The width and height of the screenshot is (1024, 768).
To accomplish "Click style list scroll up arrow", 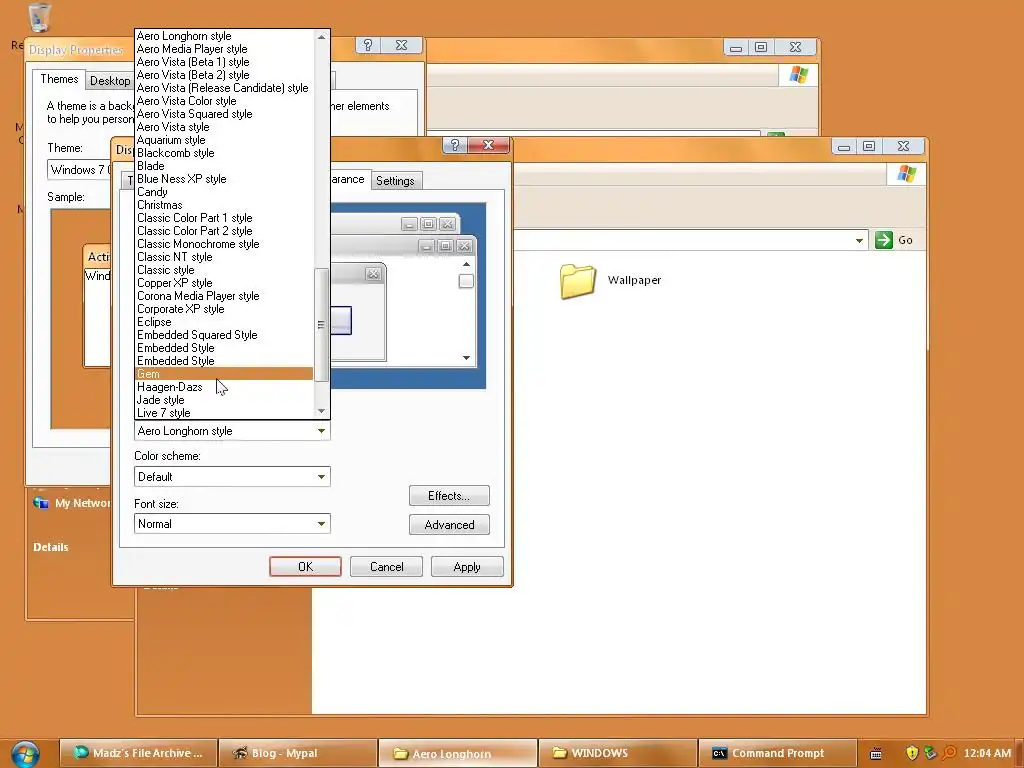I will click(x=321, y=37).
